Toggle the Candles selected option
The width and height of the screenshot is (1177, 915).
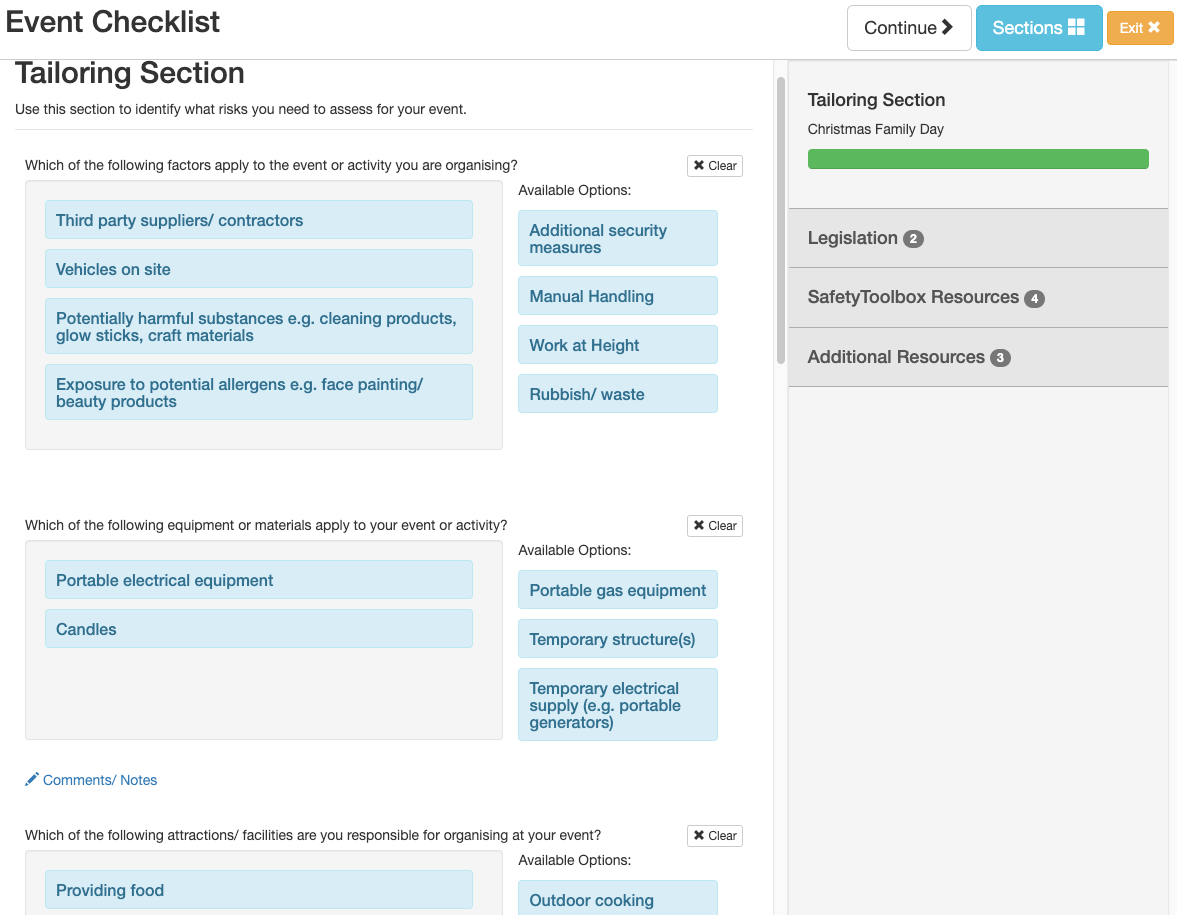point(258,629)
